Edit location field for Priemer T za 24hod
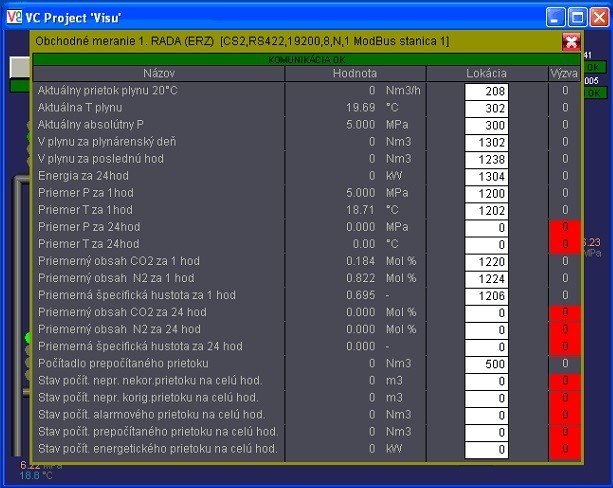 [486, 245]
